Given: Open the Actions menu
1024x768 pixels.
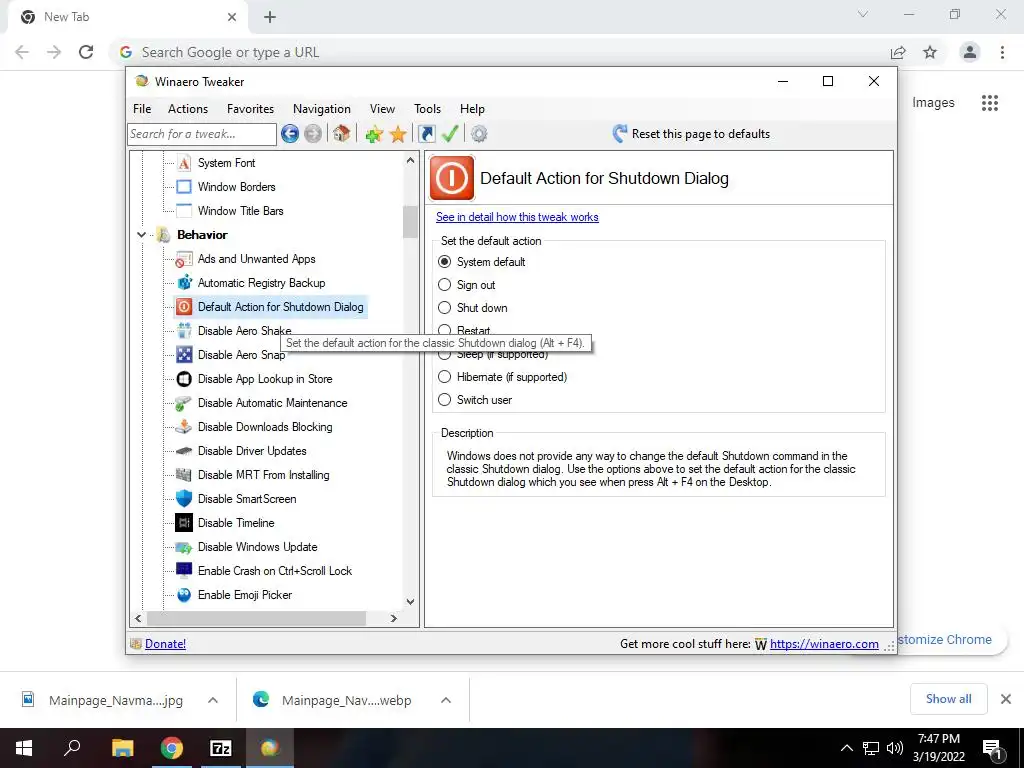Looking at the screenshot, I should point(188,109).
